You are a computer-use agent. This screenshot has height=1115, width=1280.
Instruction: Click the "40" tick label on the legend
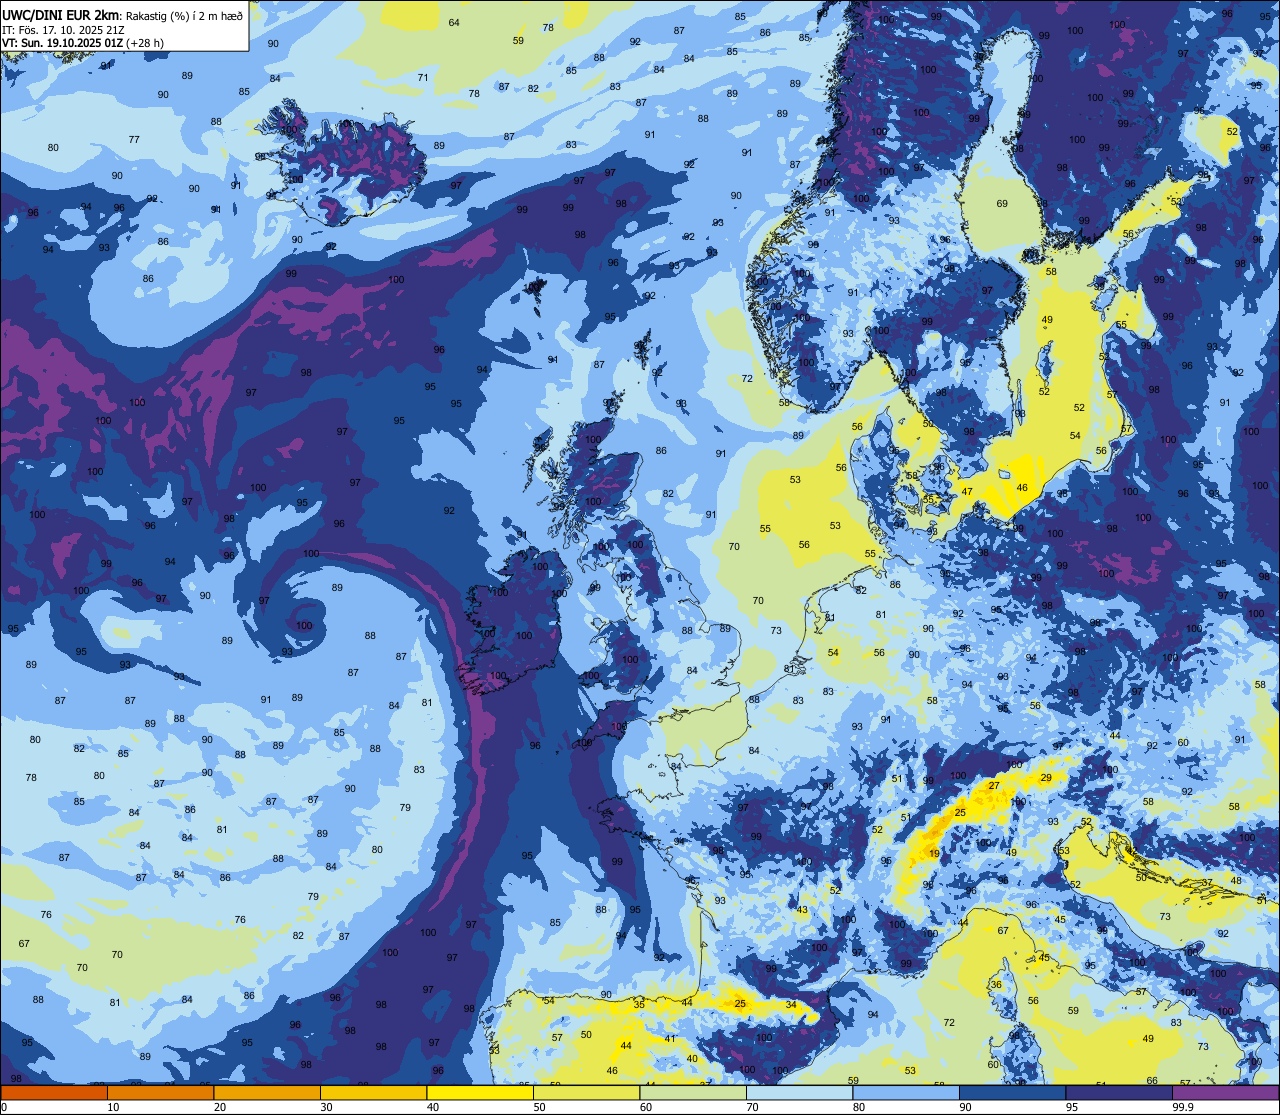tap(432, 1107)
